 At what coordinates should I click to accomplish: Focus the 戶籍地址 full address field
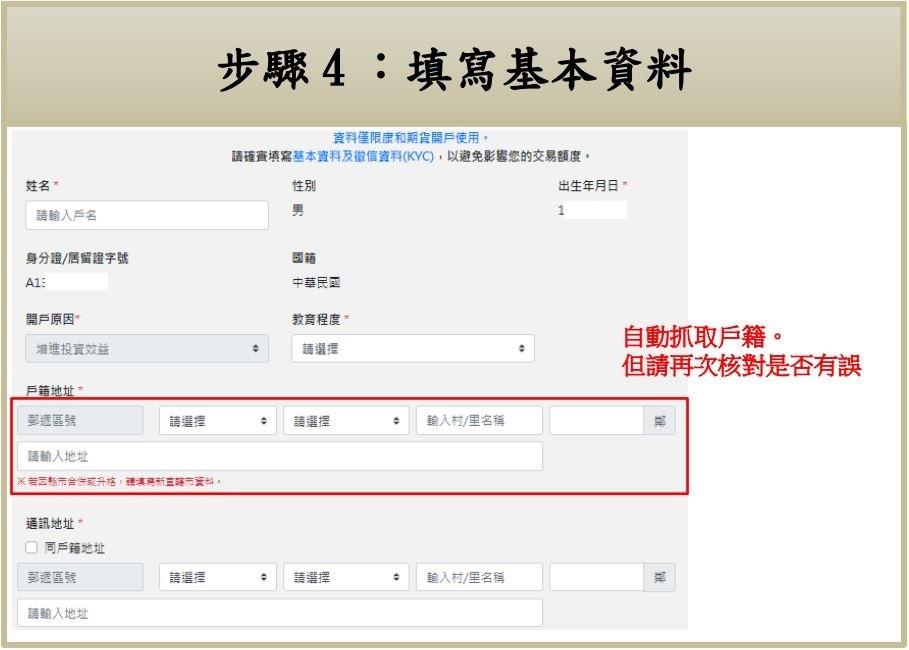[280, 456]
